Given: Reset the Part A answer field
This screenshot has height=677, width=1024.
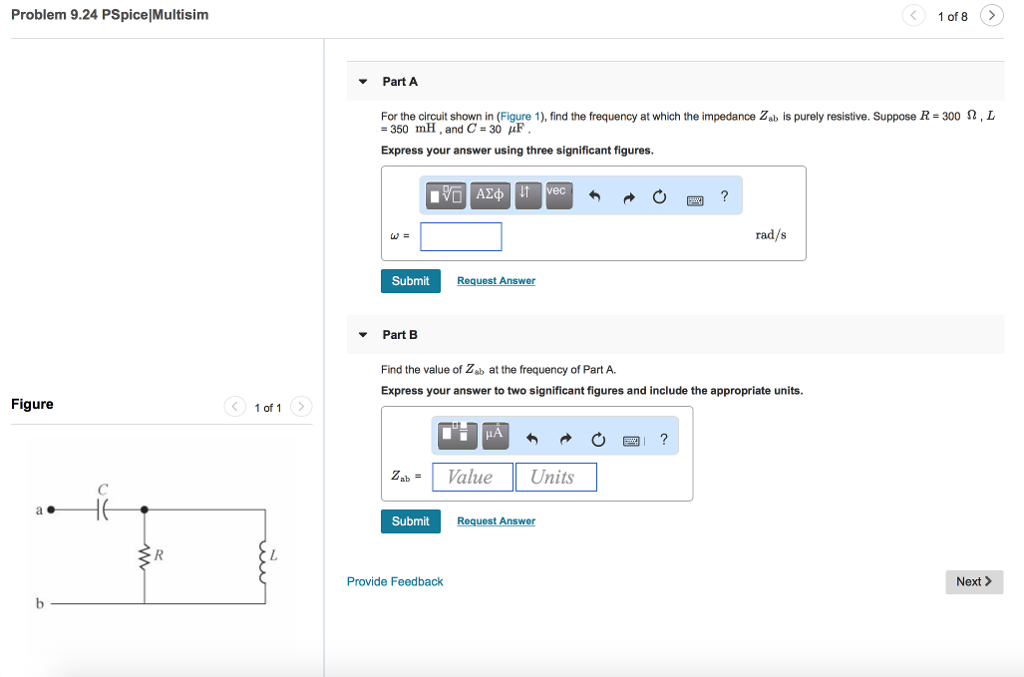Looking at the screenshot, I should [659, 196].
